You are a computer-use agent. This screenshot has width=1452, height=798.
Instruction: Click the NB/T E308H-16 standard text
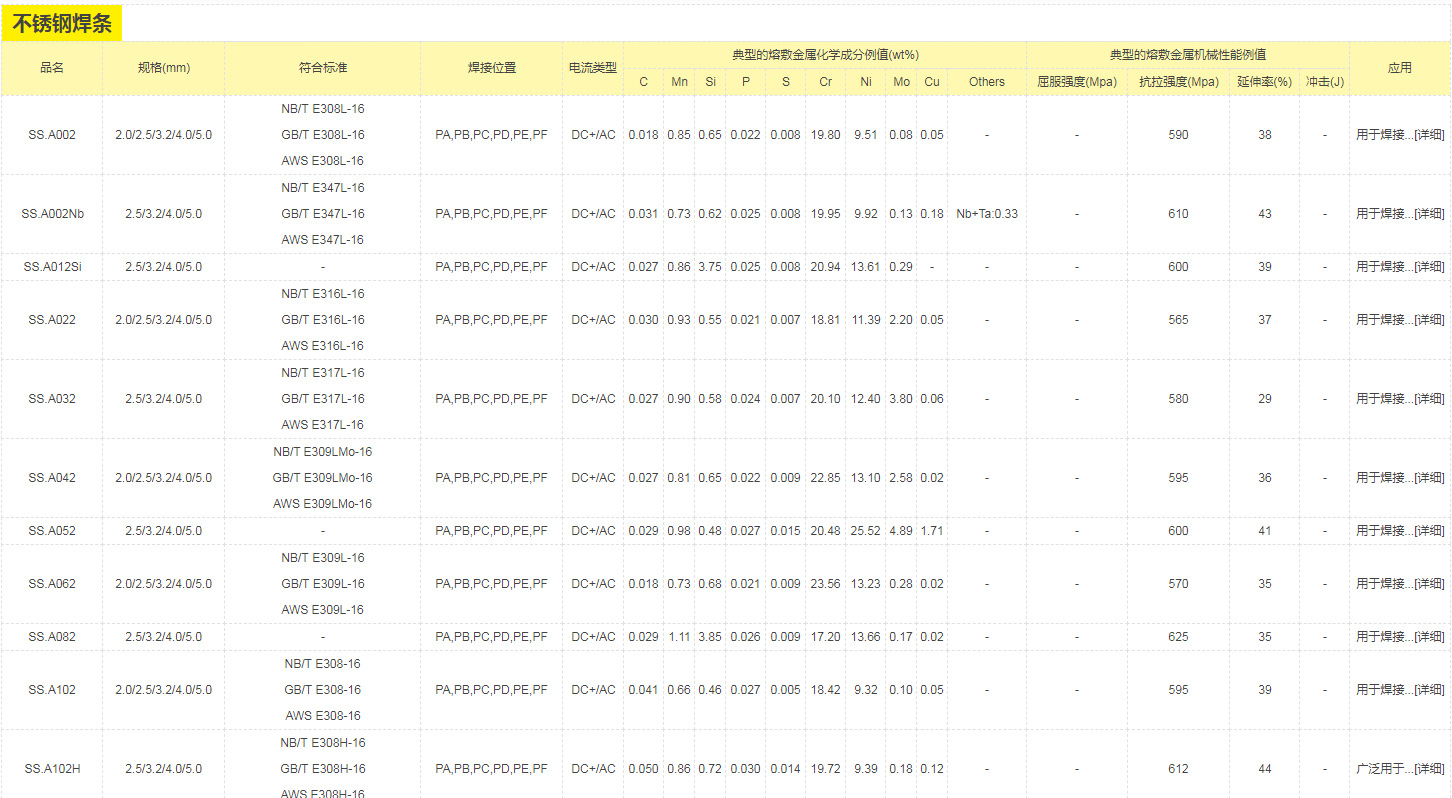(323, 743)
